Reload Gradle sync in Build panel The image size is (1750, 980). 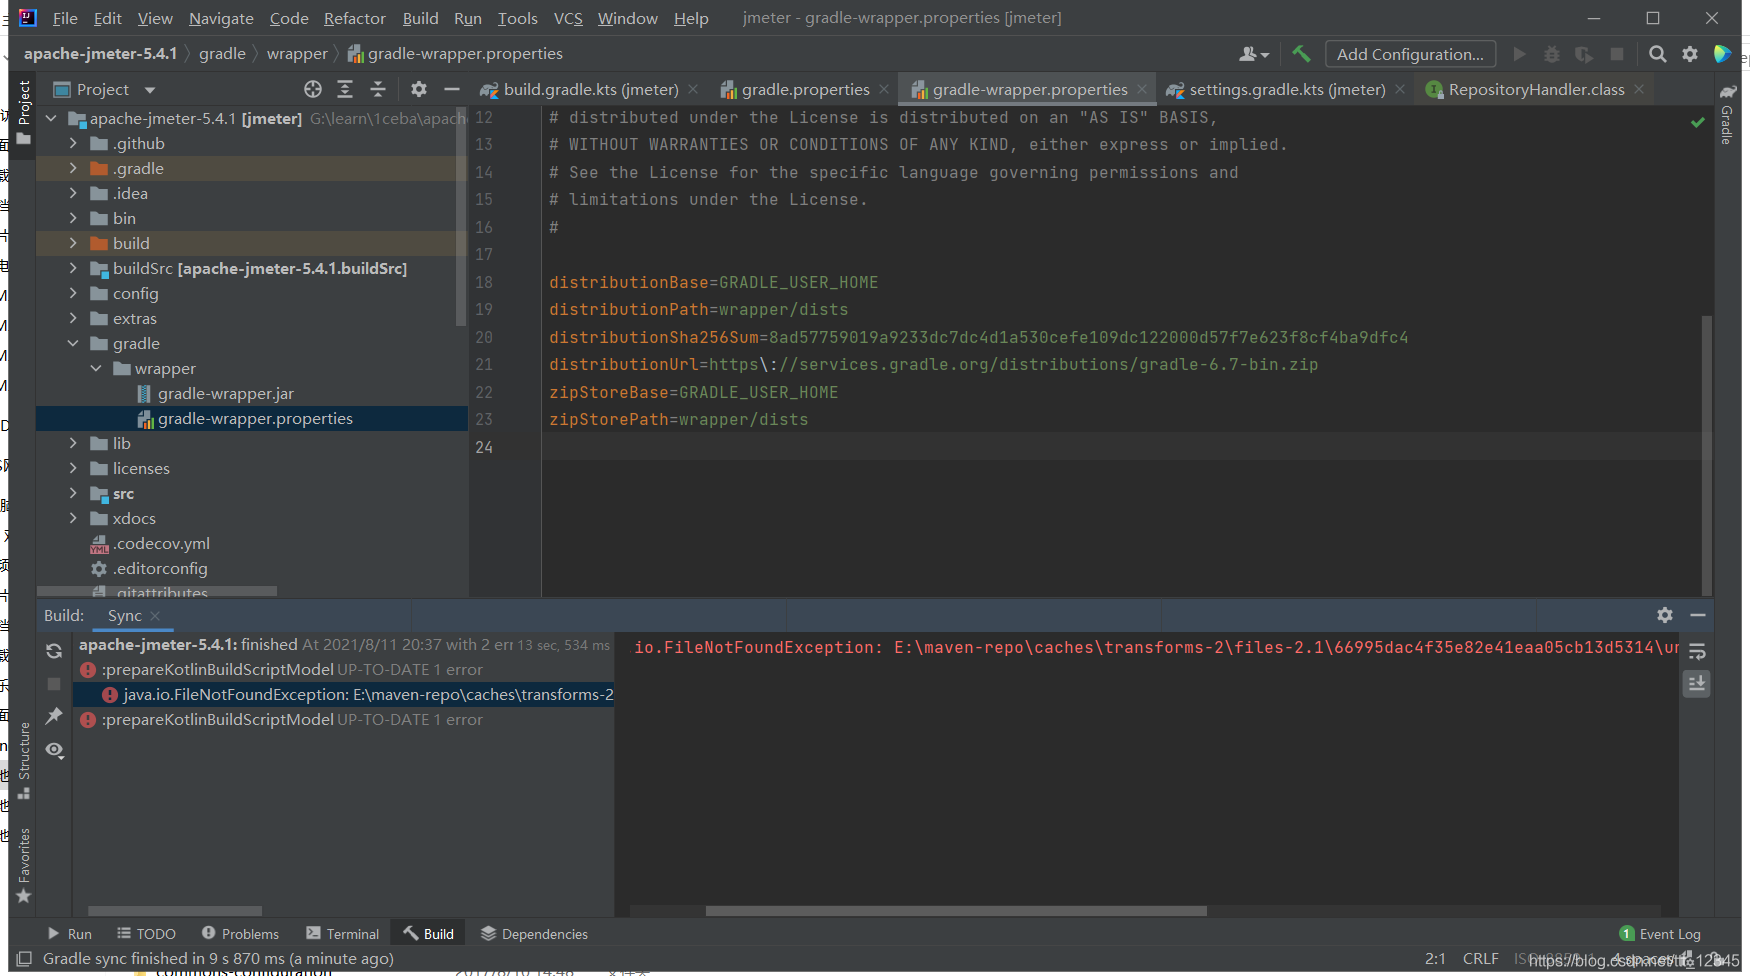tap(54, 651)
